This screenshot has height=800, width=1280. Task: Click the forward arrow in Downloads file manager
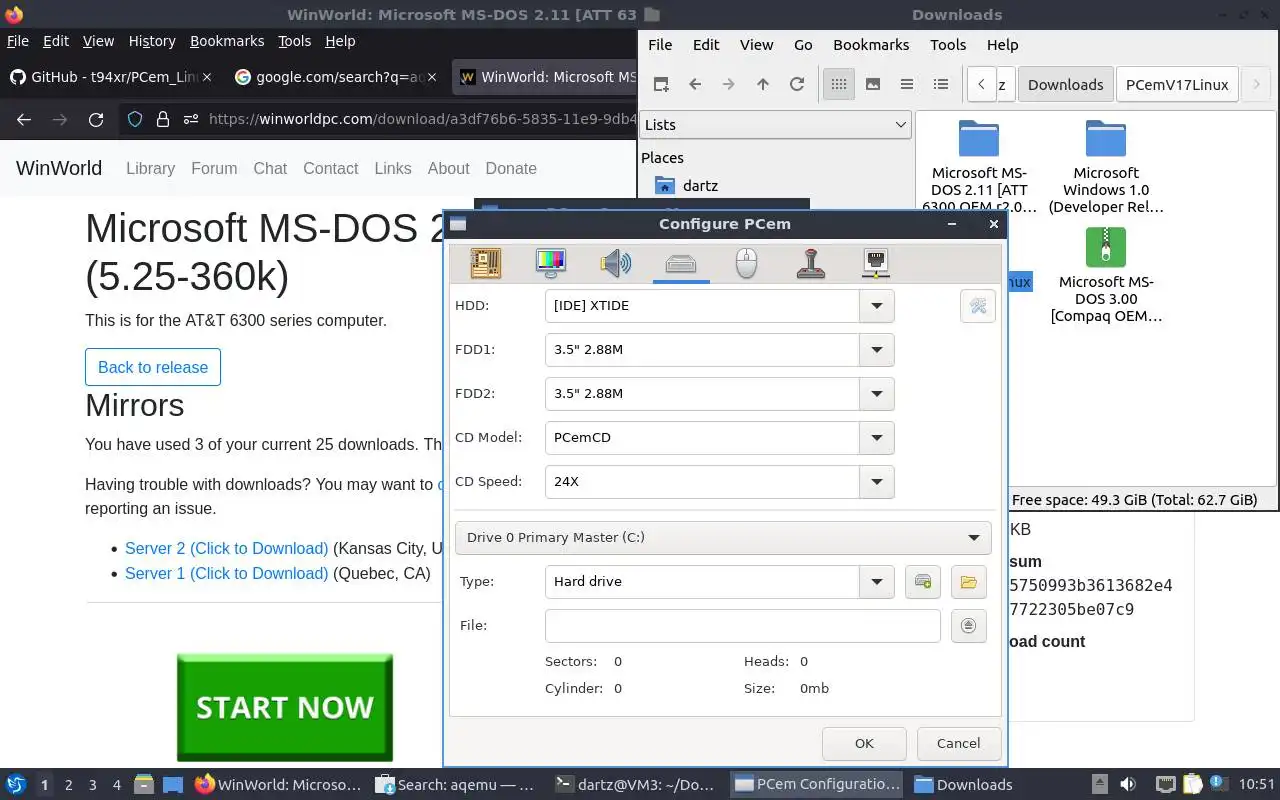(x=729, y=84)
